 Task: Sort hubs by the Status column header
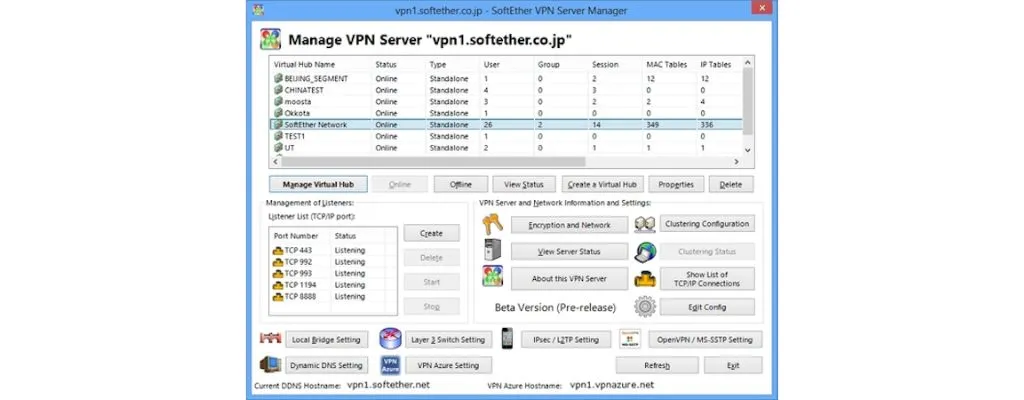tap(399, 65)
